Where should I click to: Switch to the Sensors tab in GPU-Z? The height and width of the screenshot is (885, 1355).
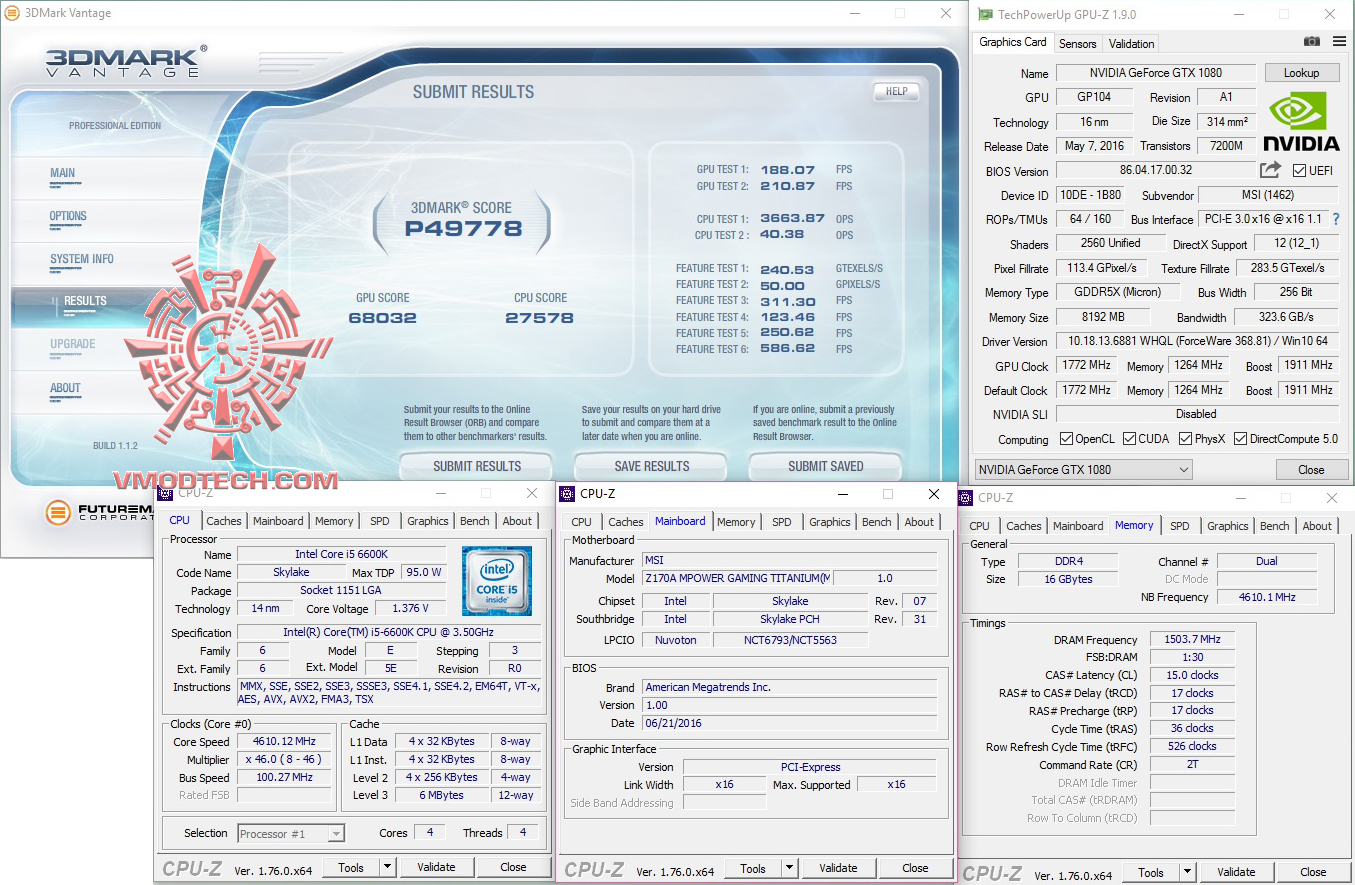coord(1077,43)
